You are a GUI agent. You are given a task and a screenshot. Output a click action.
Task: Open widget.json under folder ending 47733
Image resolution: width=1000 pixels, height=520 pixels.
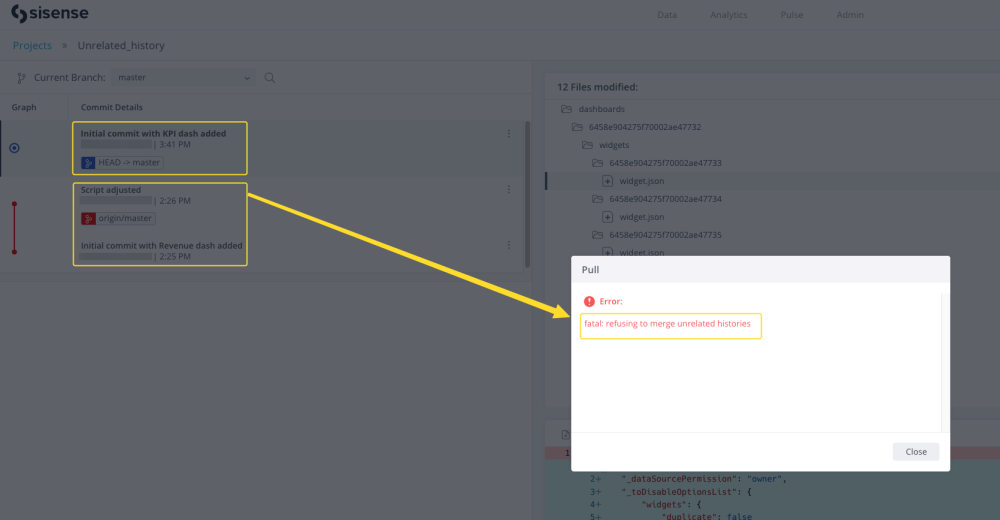(642, 181)
